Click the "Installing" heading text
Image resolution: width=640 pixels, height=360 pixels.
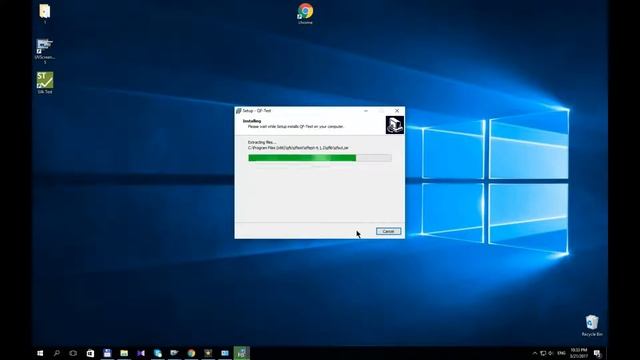tap(252, 121)
